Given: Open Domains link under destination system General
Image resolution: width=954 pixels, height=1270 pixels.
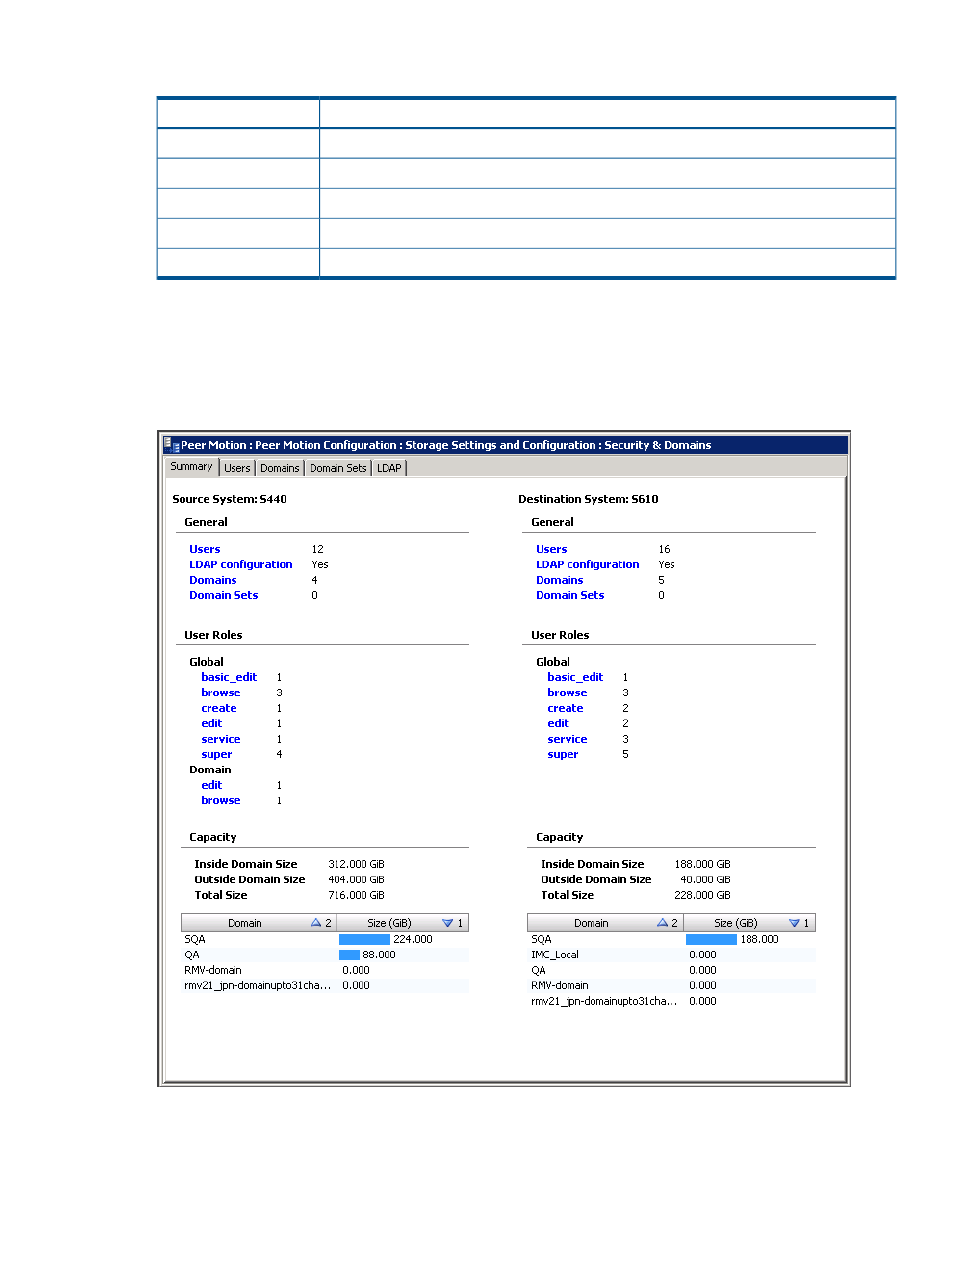Looking at the screenshot, I should click(560, 580).
